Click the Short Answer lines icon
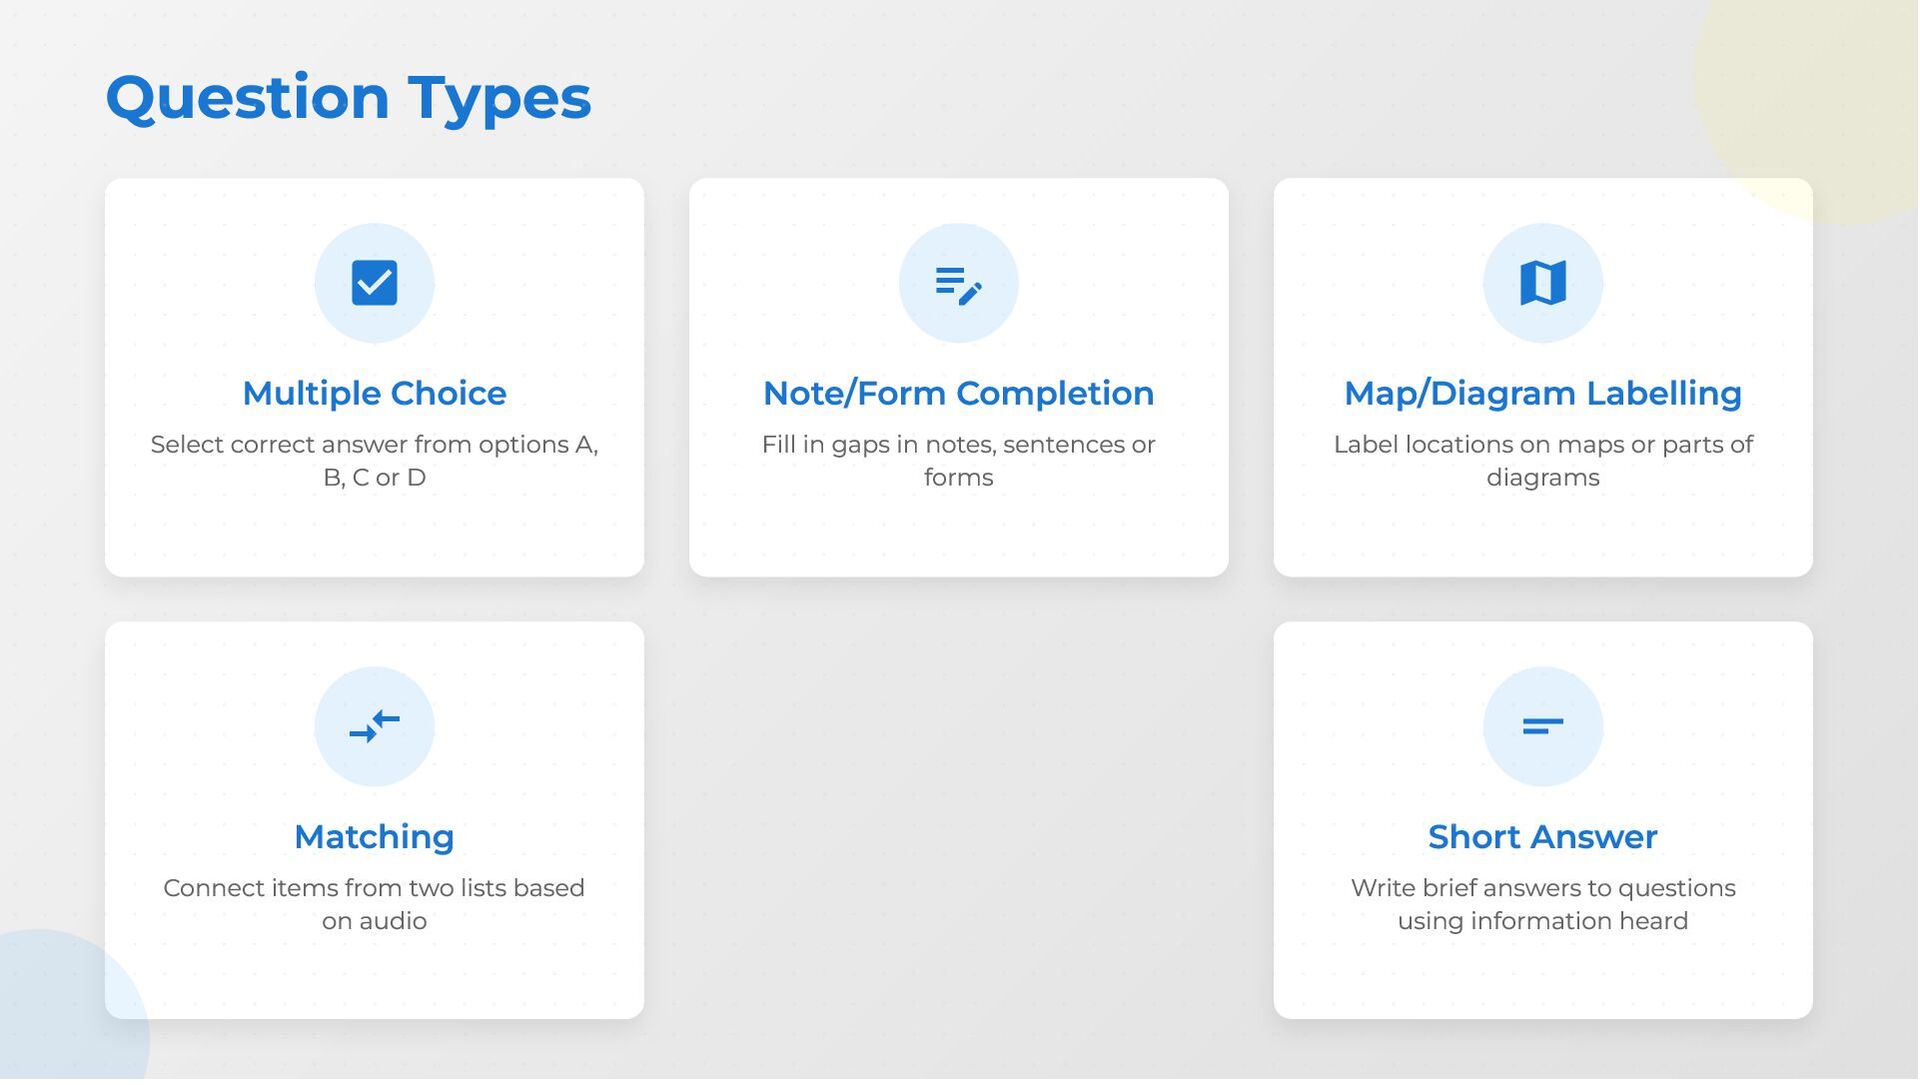The width and height of the screenshot is (1920, 1085). 1542,727
